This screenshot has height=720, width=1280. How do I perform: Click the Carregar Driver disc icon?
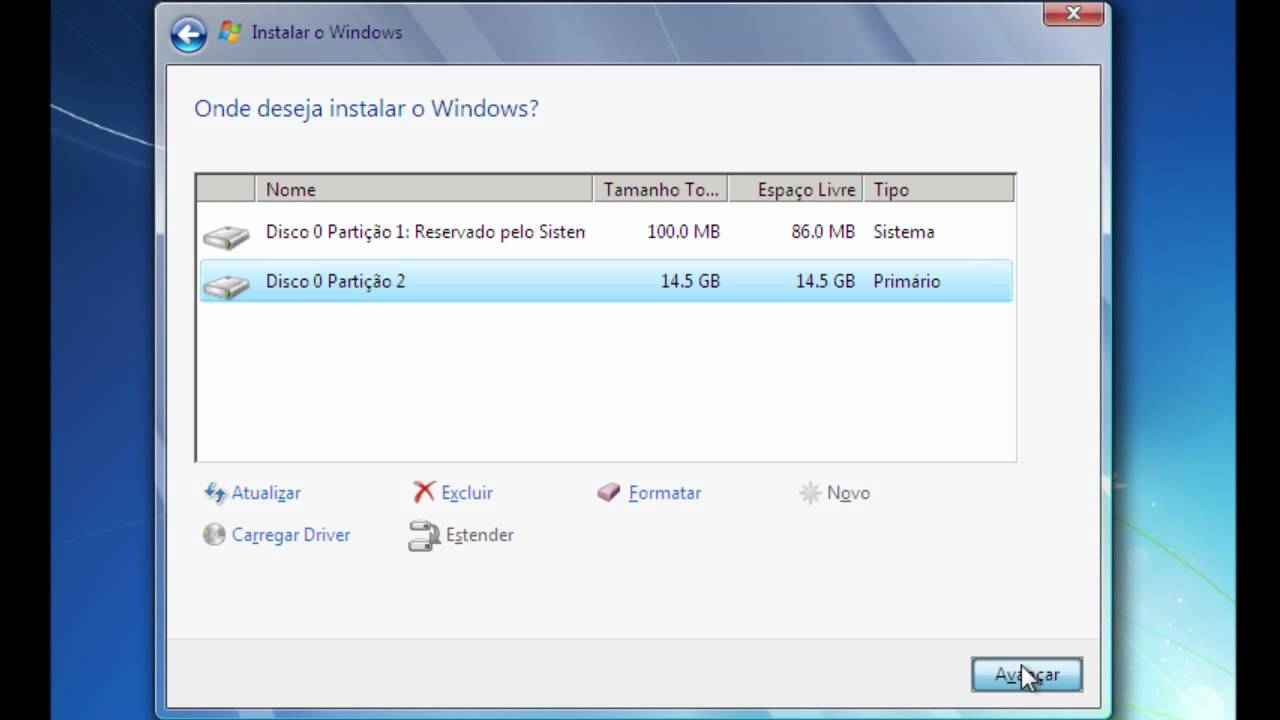(214, 534)
